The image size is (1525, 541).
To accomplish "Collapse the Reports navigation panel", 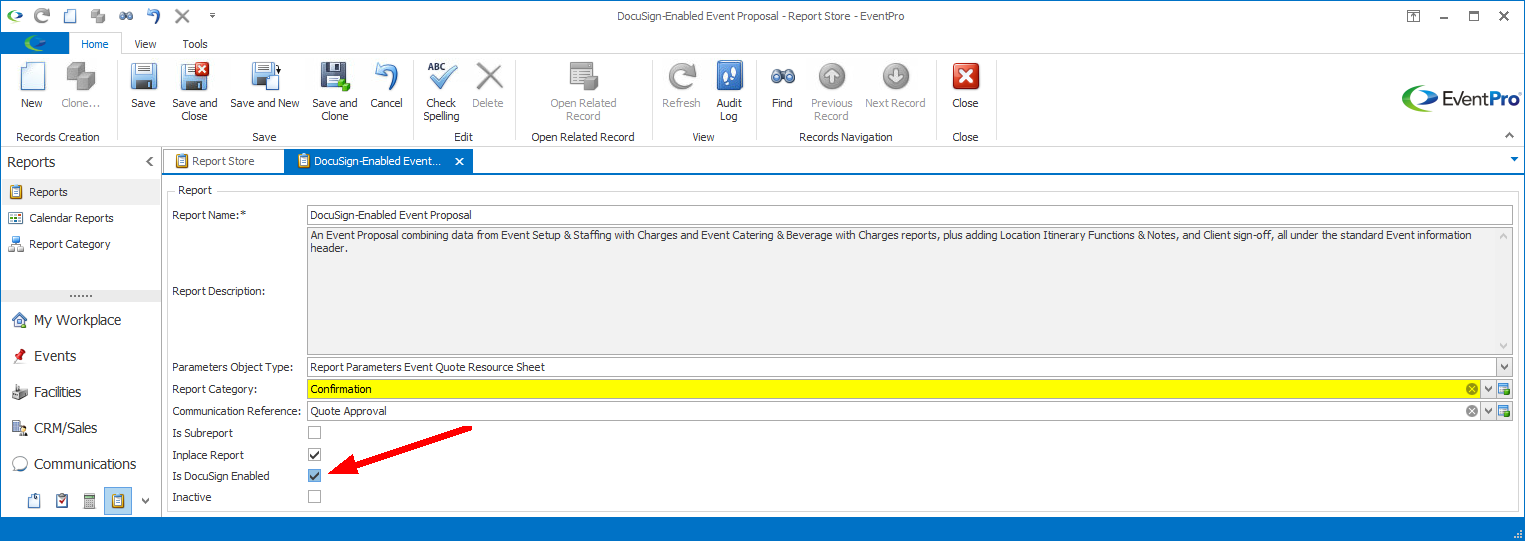I will 149,162.
